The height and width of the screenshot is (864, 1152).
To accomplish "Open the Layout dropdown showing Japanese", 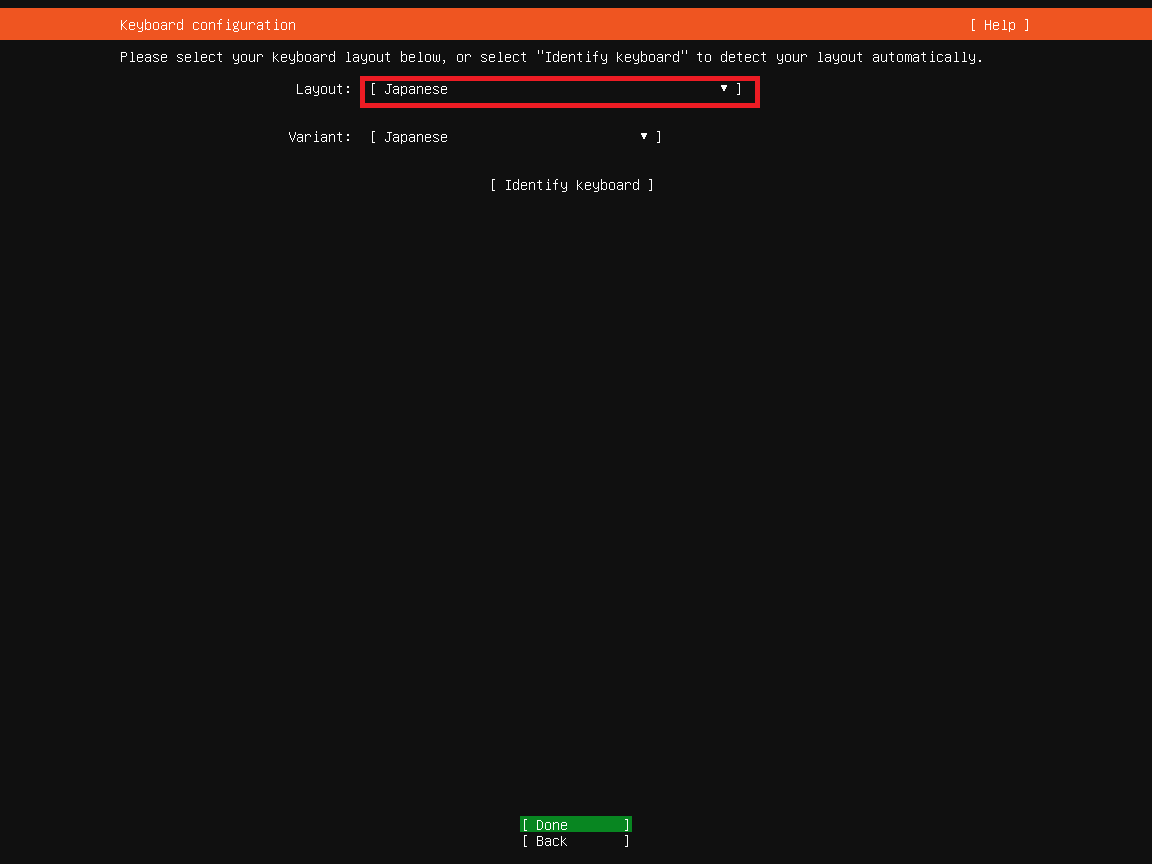I will (555, 90).
